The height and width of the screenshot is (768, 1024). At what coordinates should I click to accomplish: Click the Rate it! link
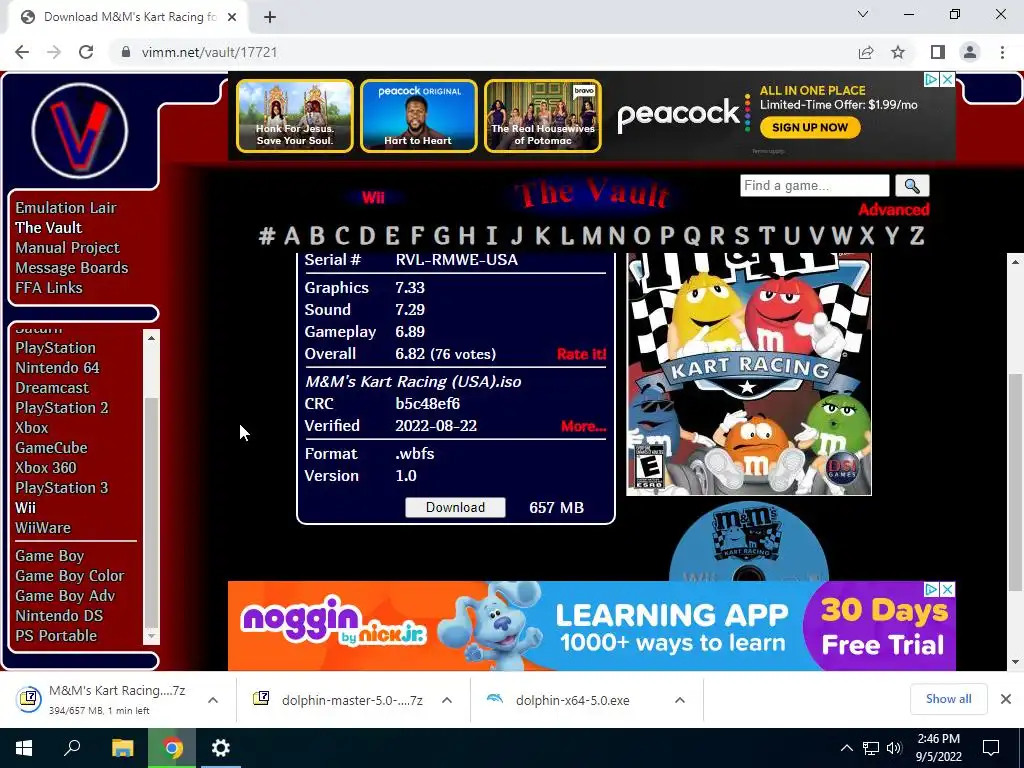click(581, 354)
